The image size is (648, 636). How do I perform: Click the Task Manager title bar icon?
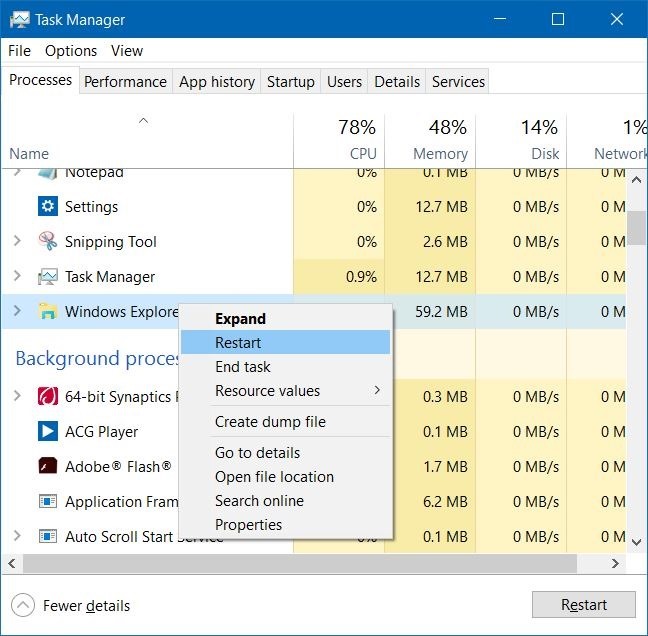19,19
